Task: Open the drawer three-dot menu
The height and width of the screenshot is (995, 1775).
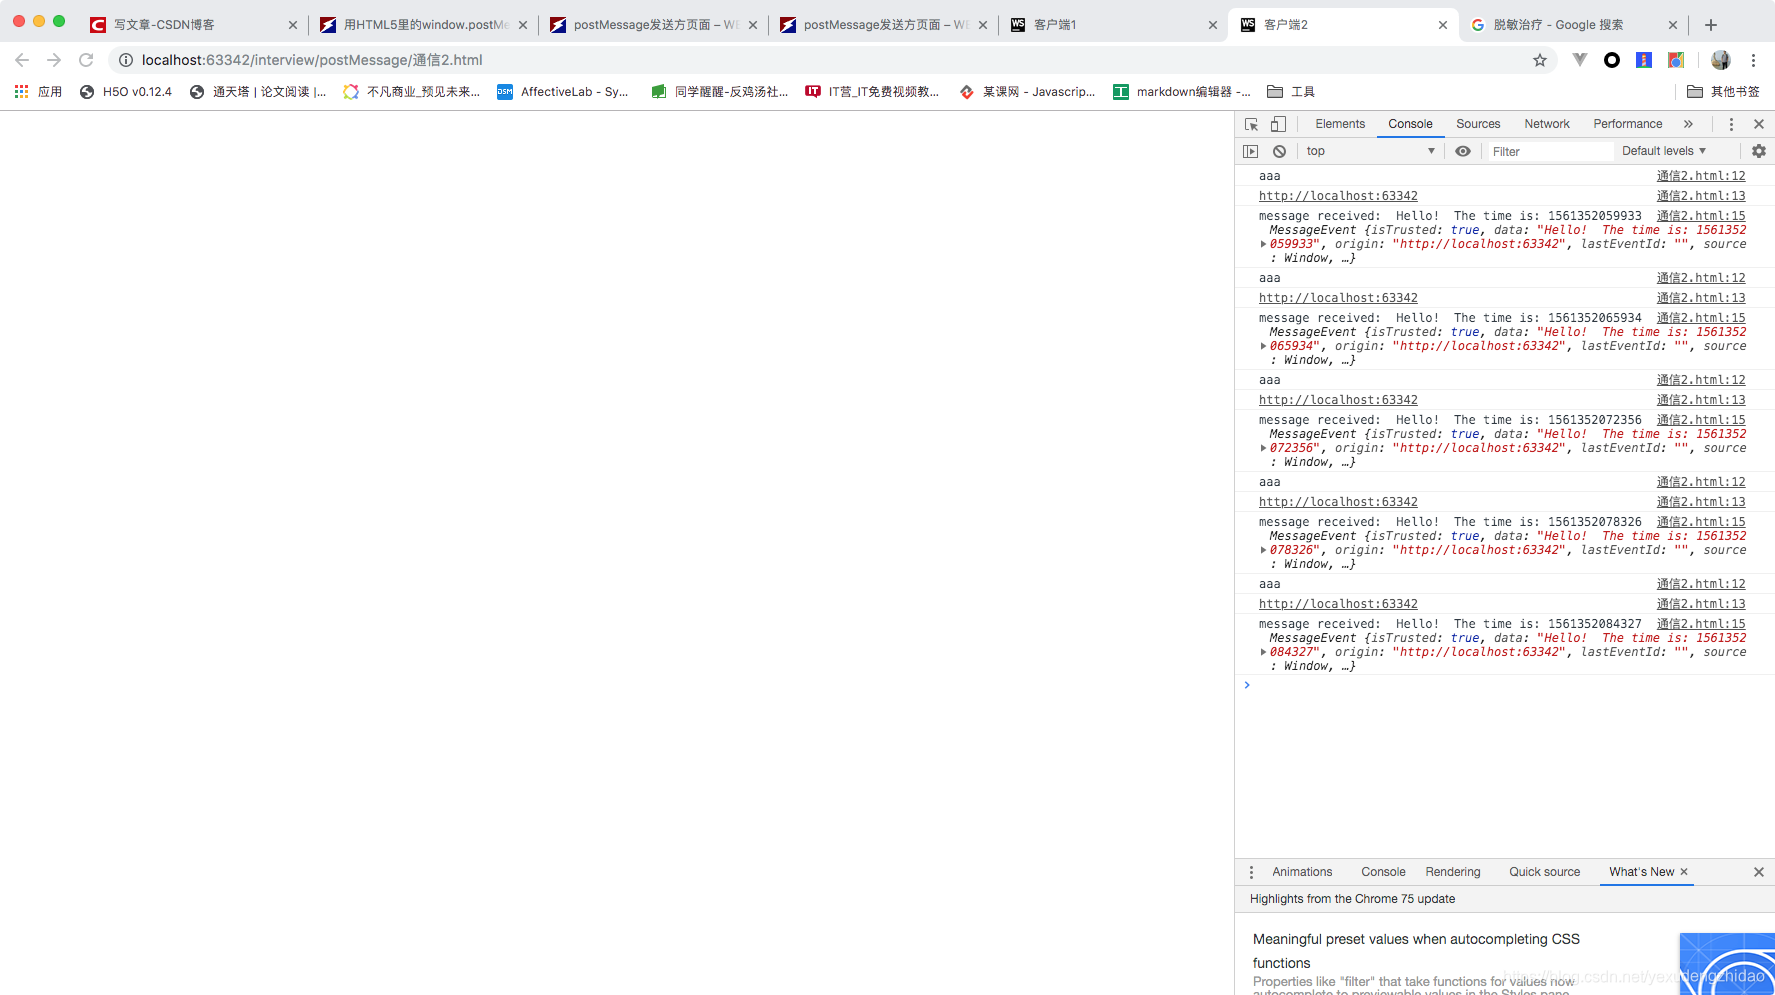Action: (1251, 872)
